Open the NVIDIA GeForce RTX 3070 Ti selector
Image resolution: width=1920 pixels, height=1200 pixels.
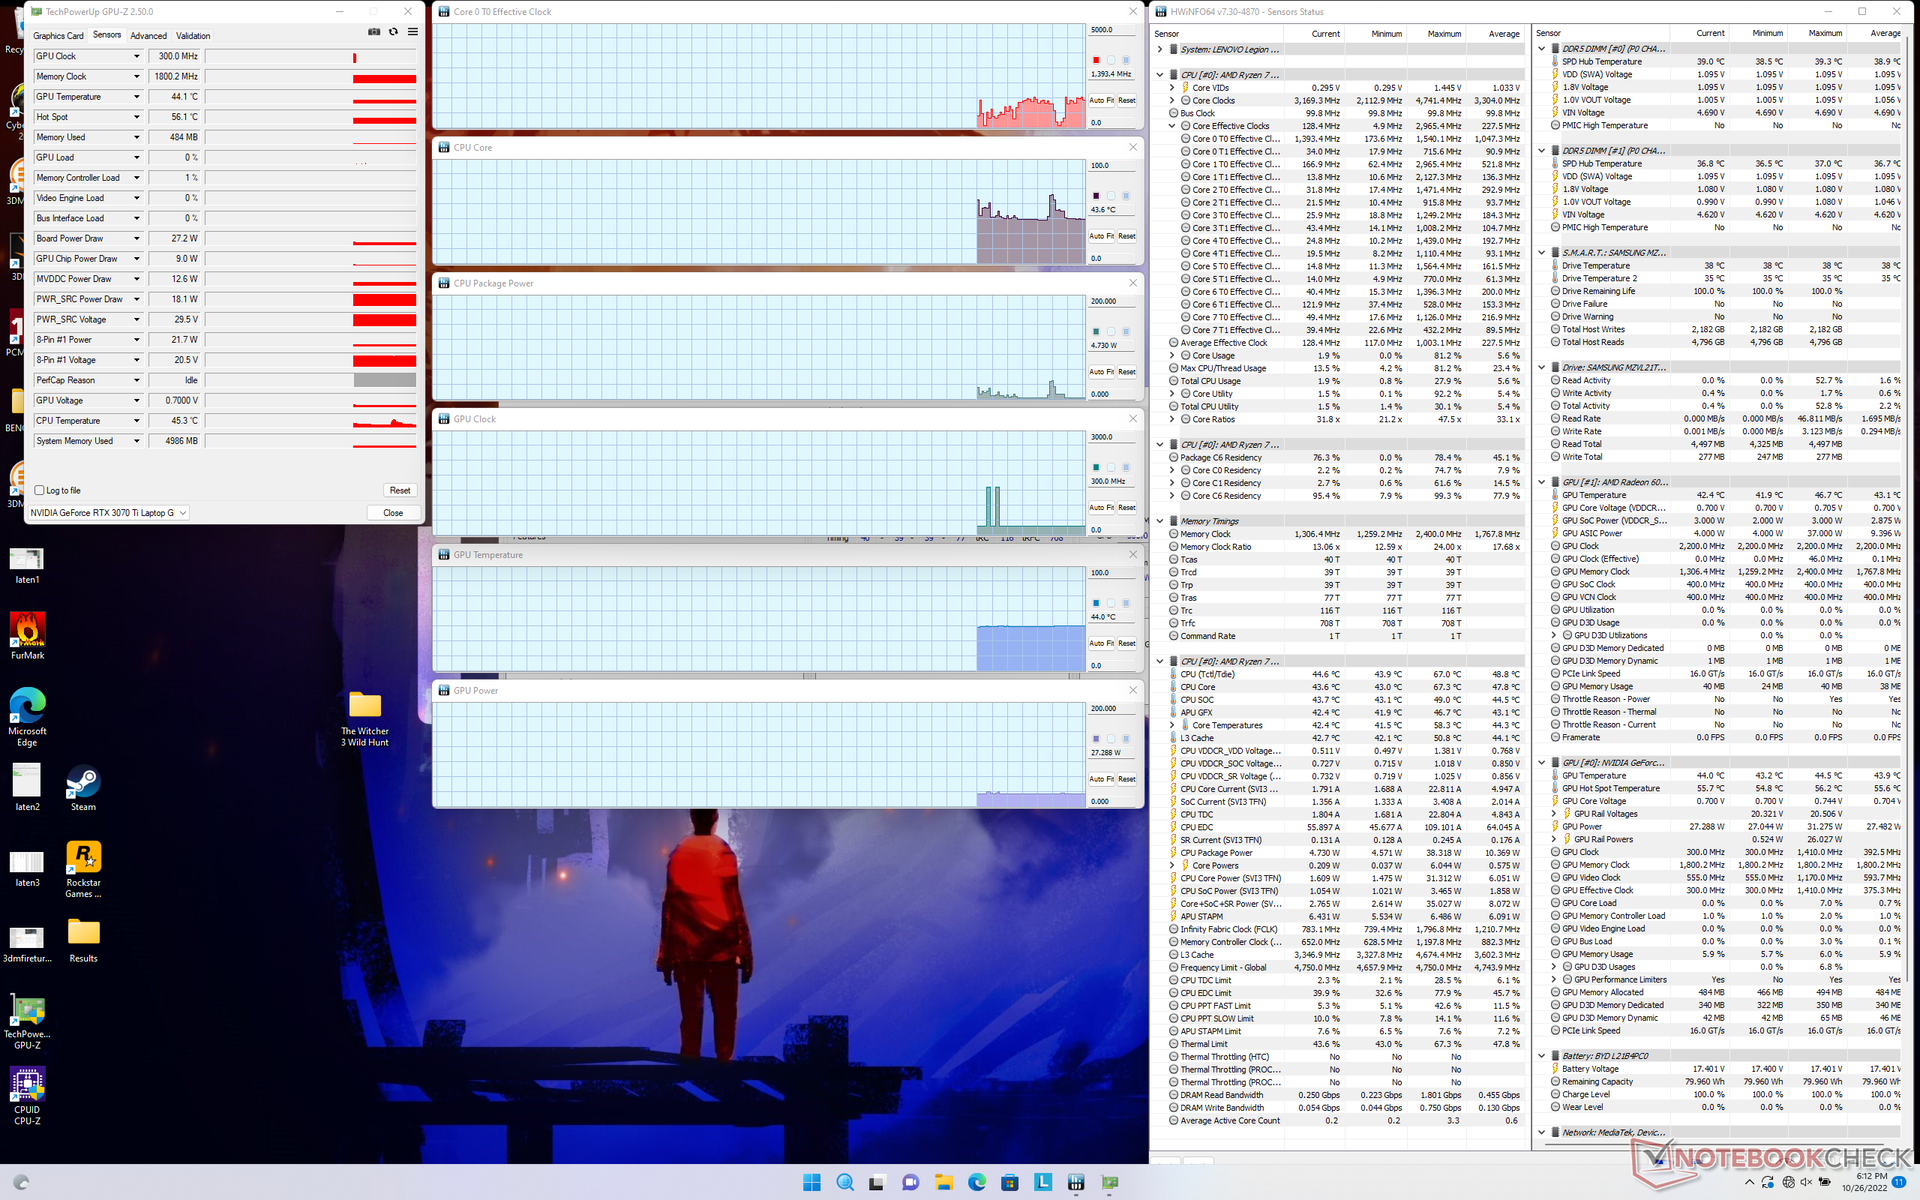click(x=108, y=513)
